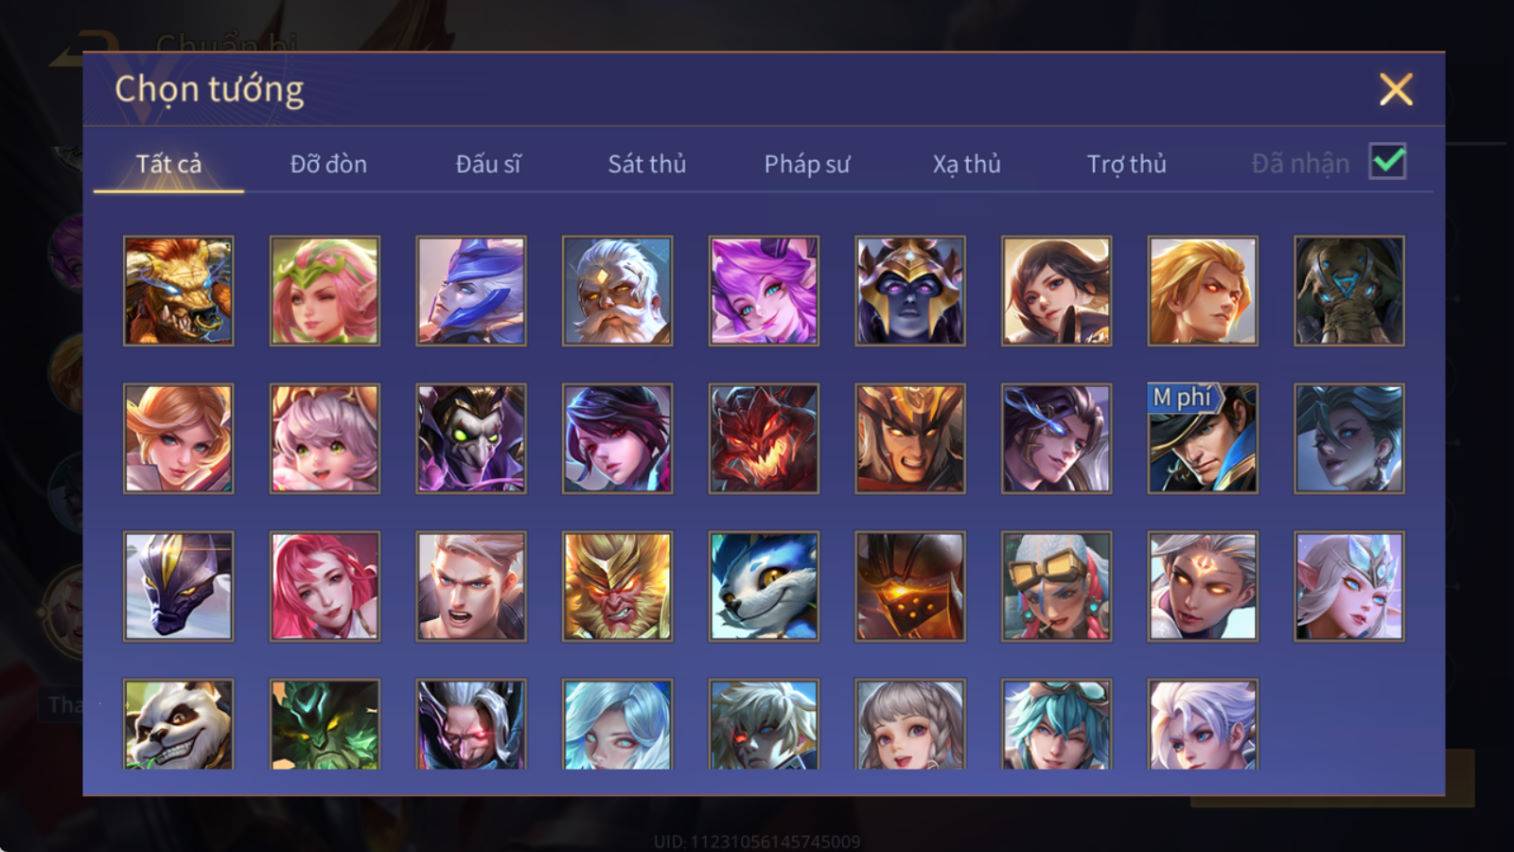Show the Pháp sư heroes tab
The height and width of the screenshot is (852, 1514).
point(807,164)
